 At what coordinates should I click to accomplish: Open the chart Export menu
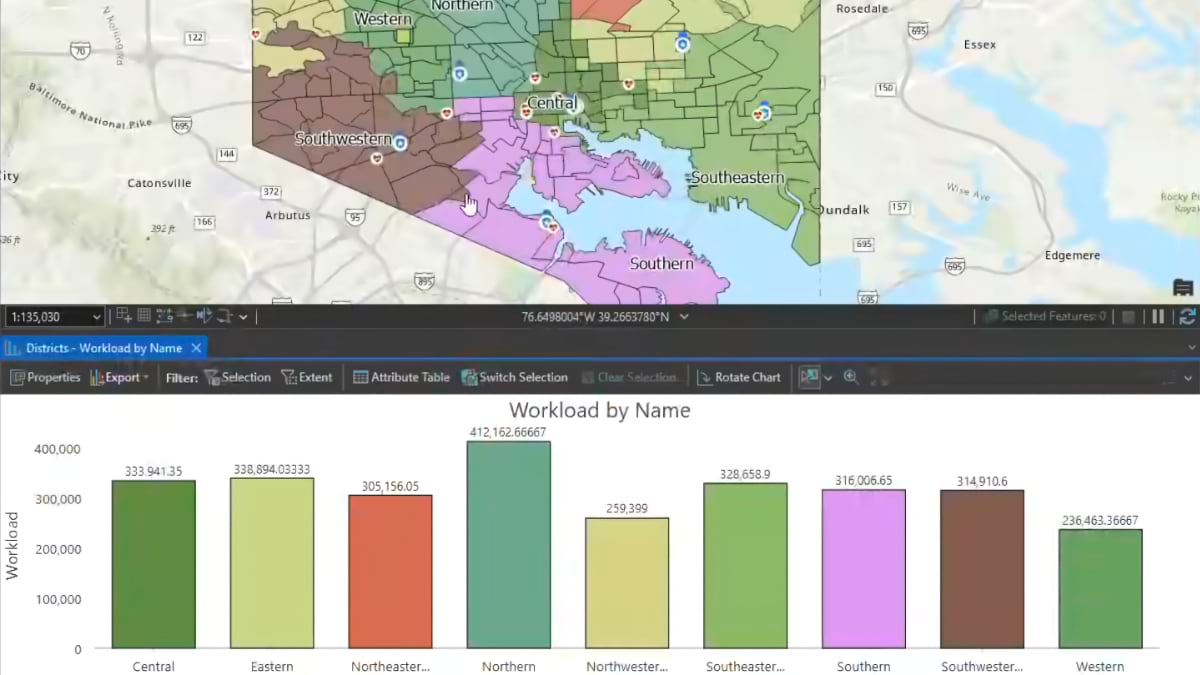coord(119,377)
